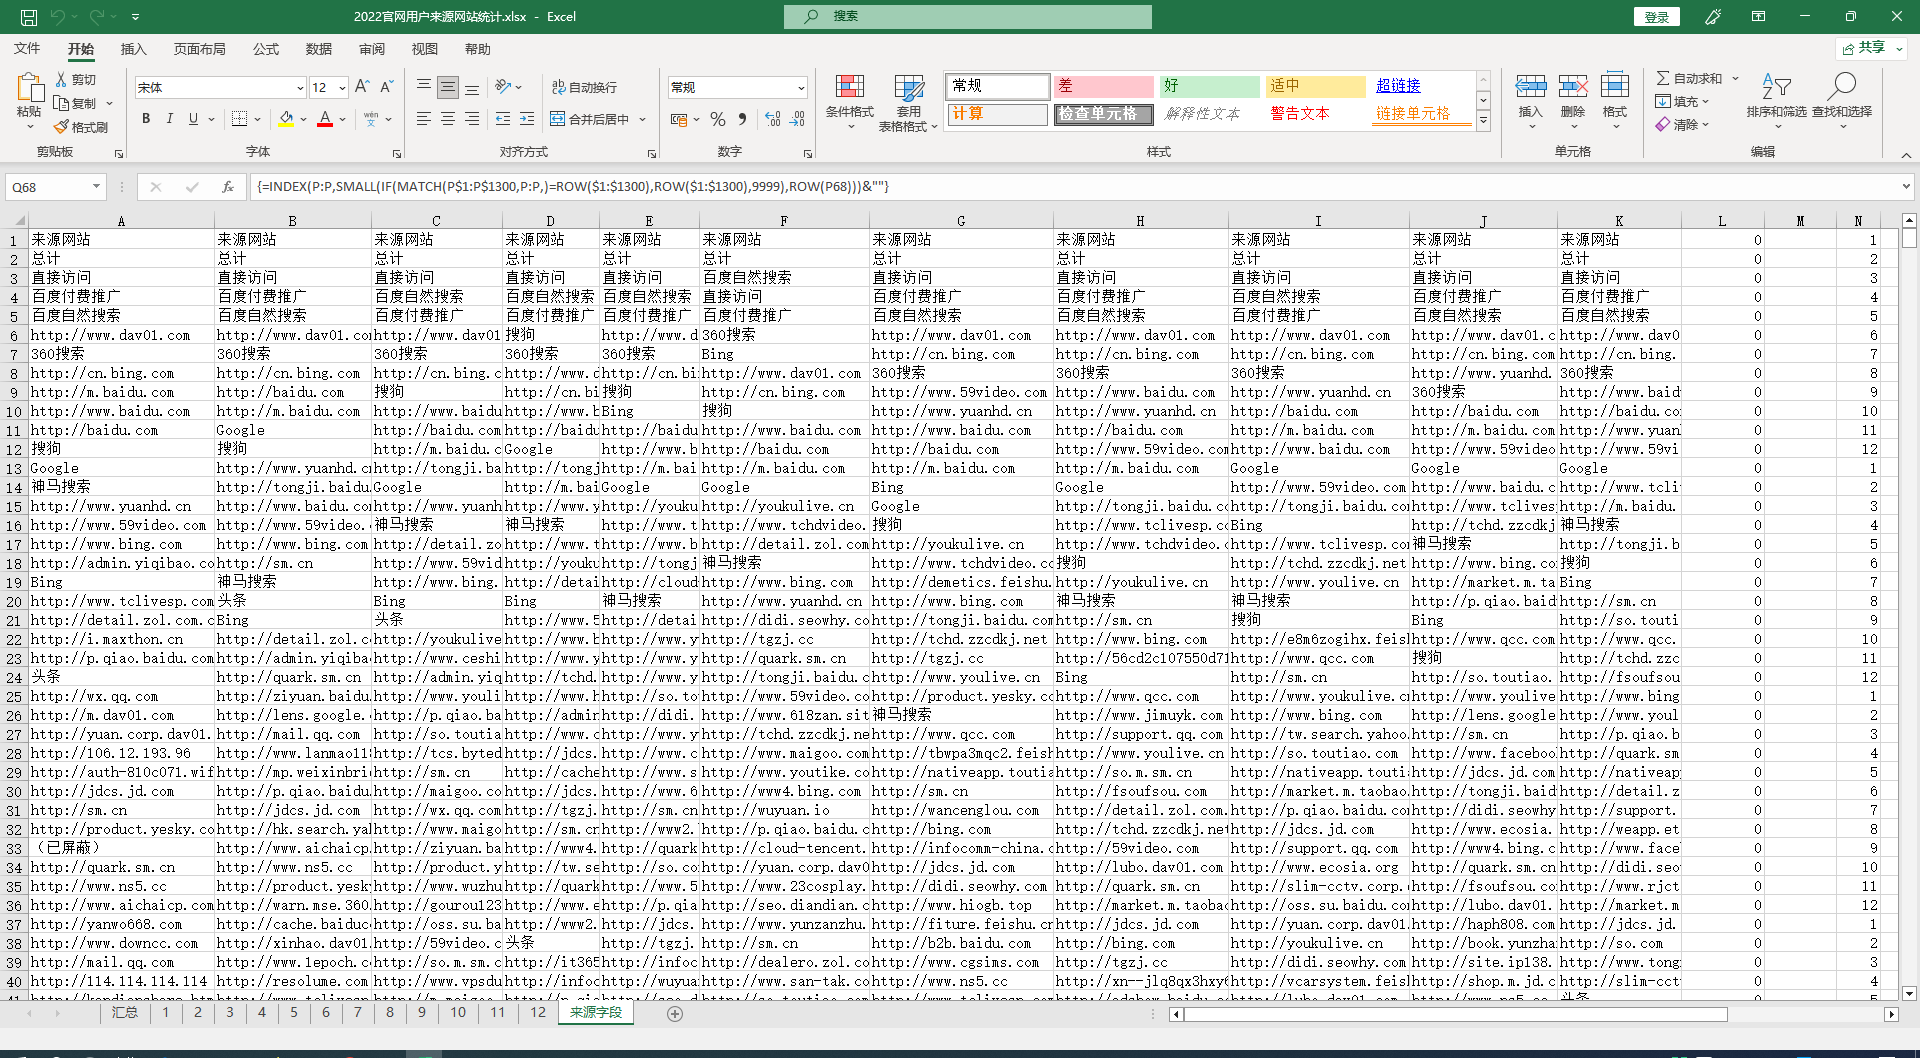Open the 文件 (File) menu
The height and width of the screenshot is (1058, 1920).
click(x=27, y=49)
